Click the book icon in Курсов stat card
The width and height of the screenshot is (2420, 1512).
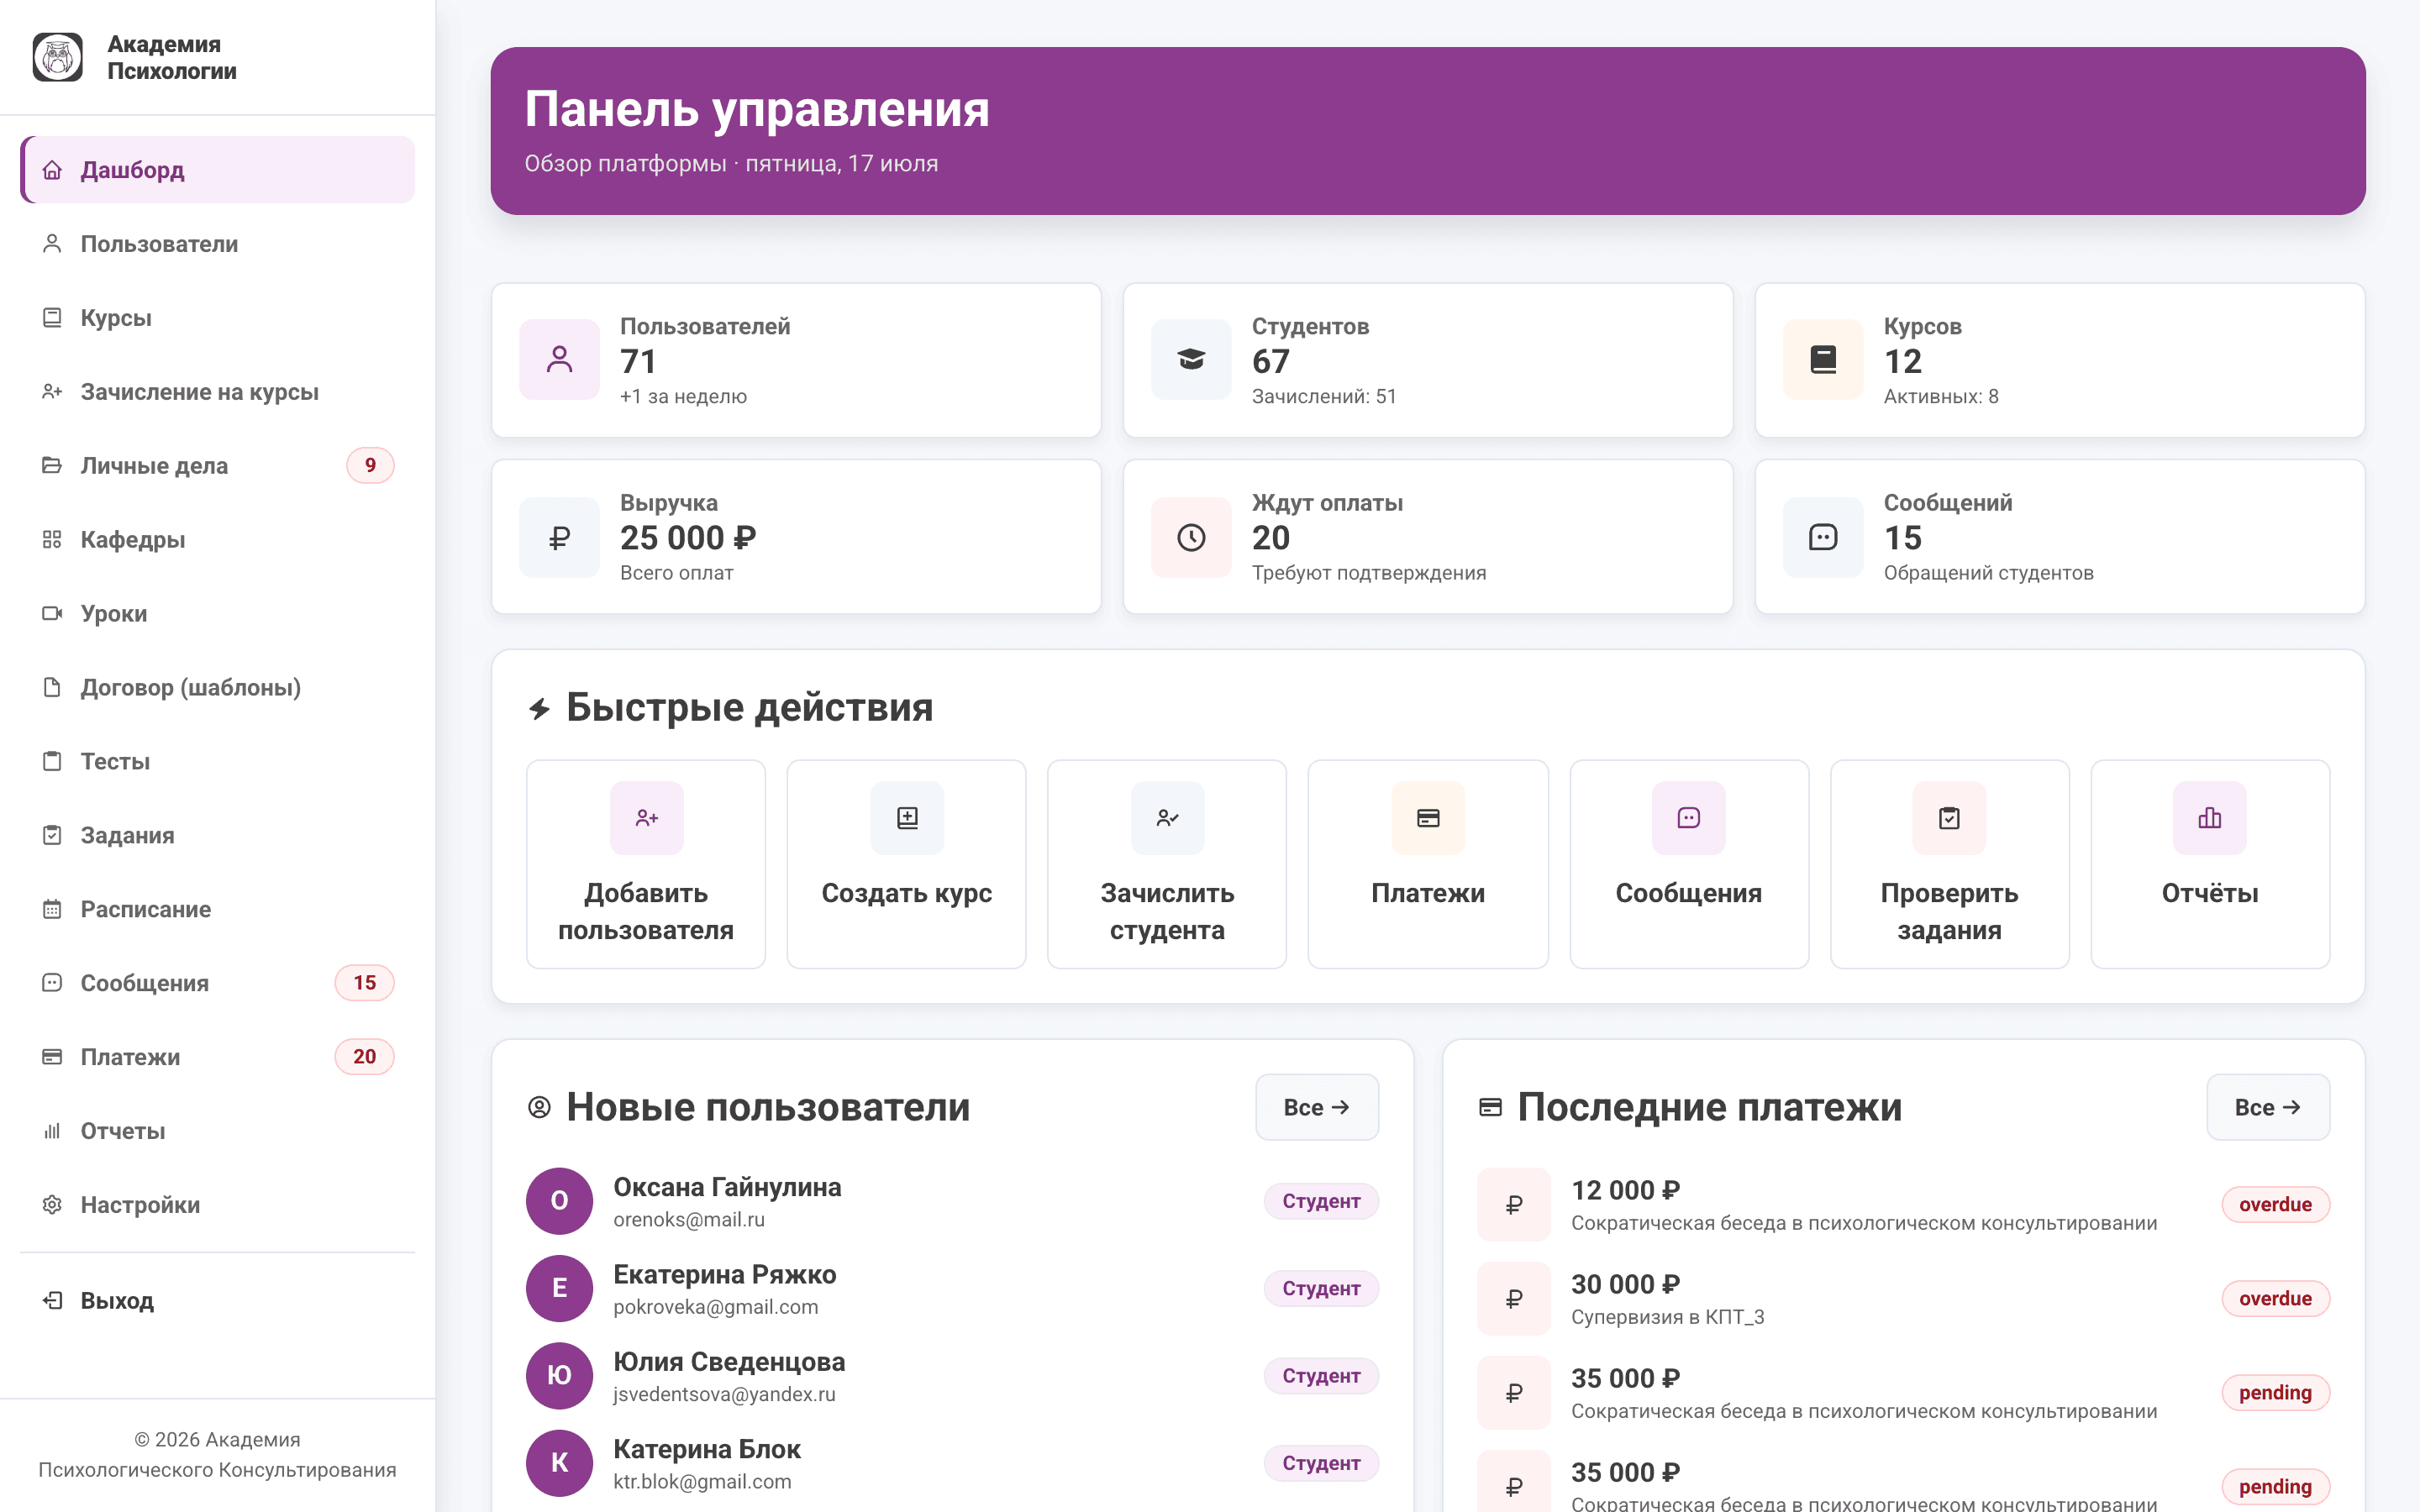coord(1823,360)
